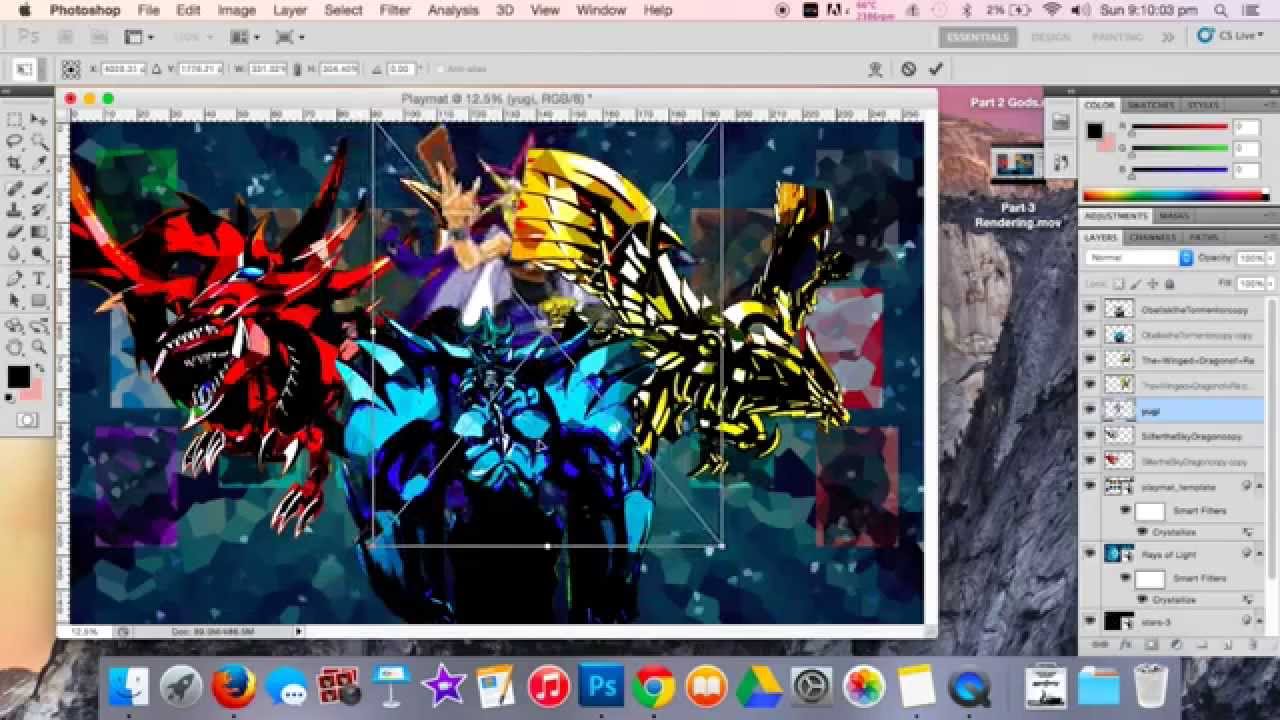Image resolution: width=1280 pixels, height=720 pixels.
Task: Toggle Smart Filters visibility under playmat_template
Action: click(1125, 510)
